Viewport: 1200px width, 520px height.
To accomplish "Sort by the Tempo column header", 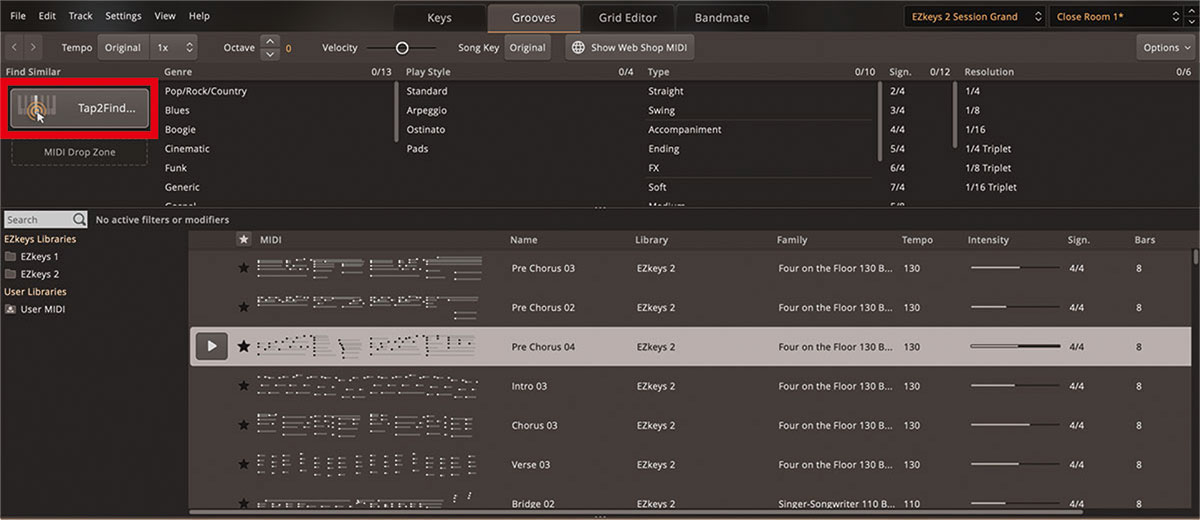I will coord(917,240).
